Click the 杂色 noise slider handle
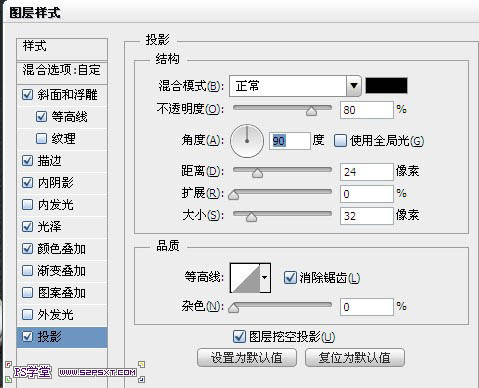 [234, 308]
